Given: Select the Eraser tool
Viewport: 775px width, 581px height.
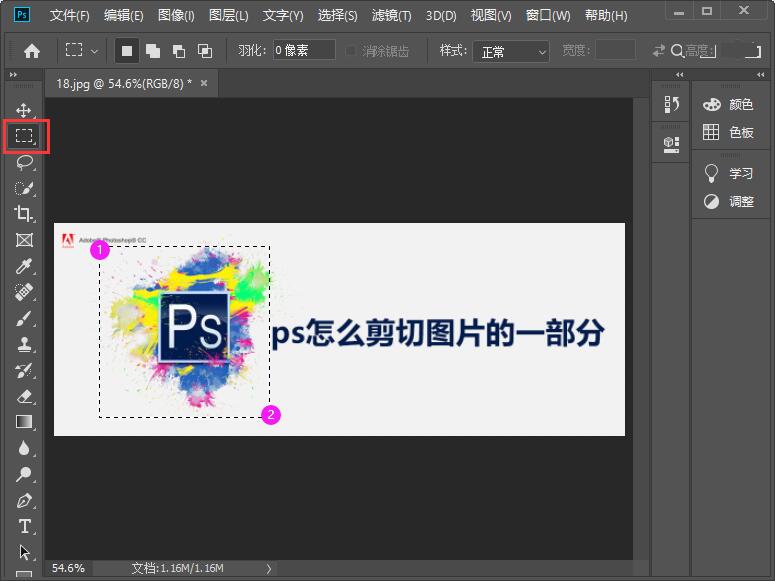Looking at the screenshot, I should [24, 396].
